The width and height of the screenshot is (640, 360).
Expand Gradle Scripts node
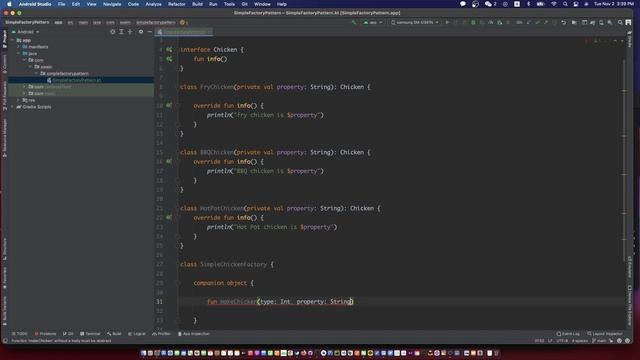(13, 107)
